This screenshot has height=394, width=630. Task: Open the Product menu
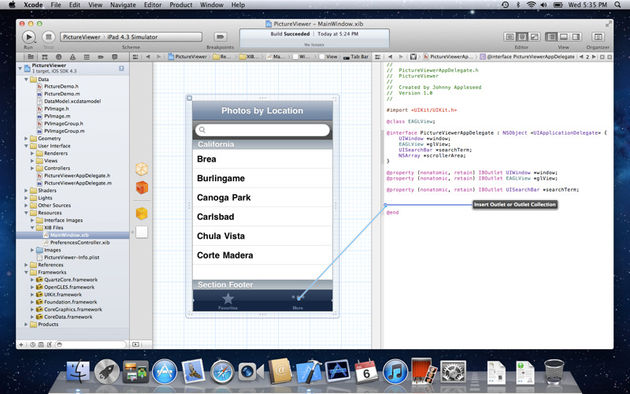pos(180,5)
